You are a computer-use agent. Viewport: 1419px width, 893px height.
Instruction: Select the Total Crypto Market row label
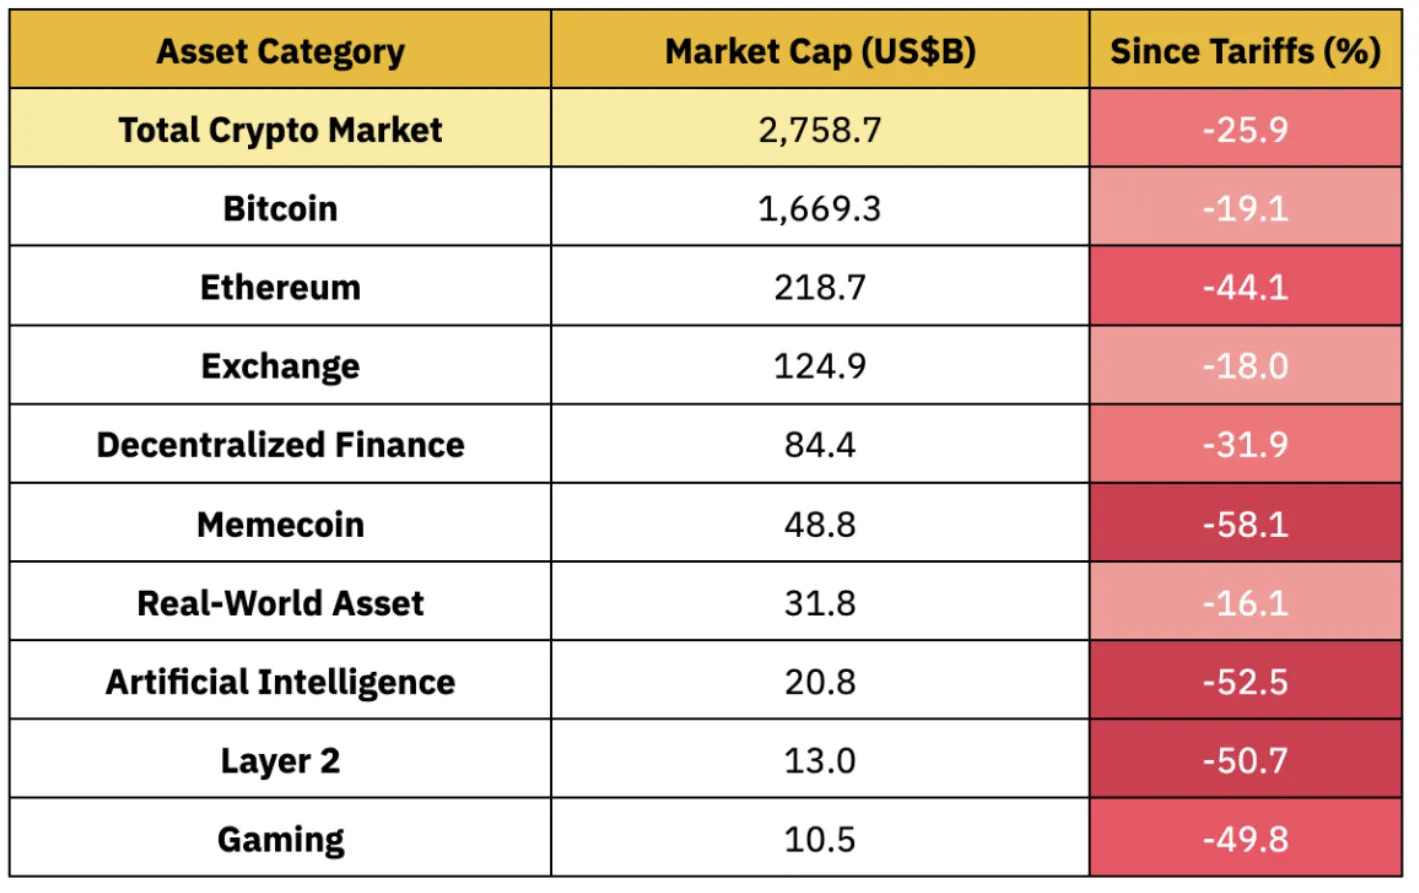point(280,130)
